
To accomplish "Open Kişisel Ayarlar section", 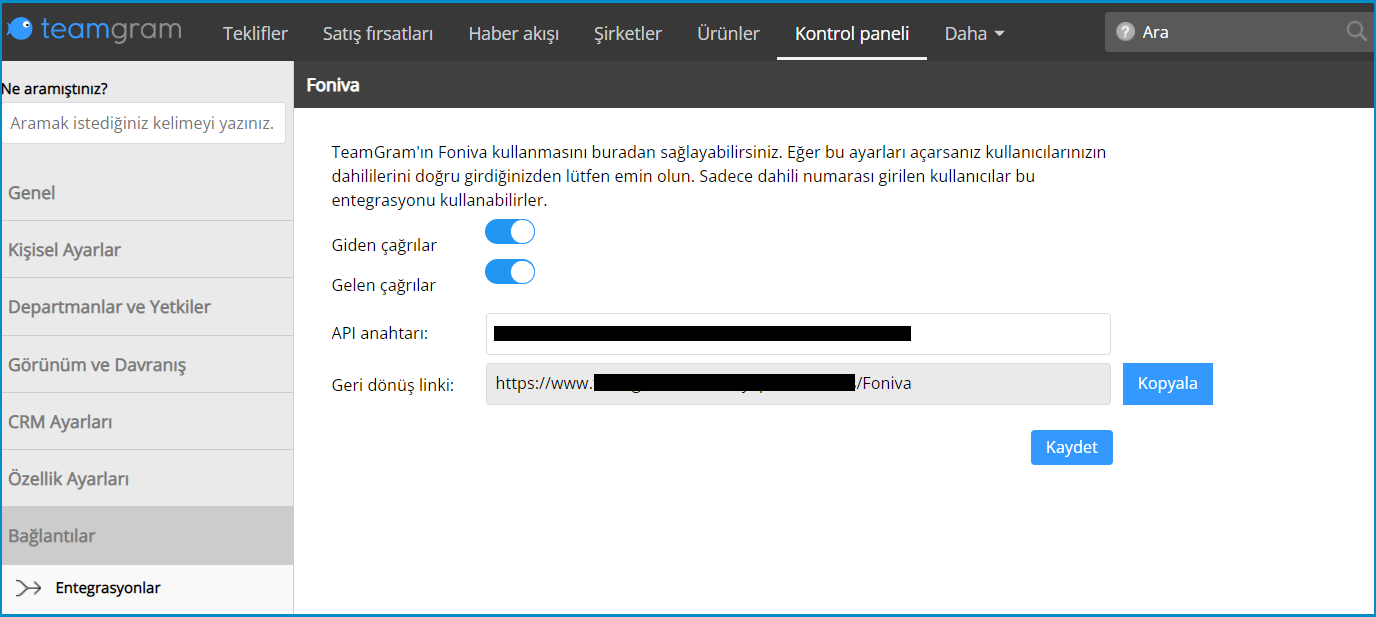I will tap(146, 250).
